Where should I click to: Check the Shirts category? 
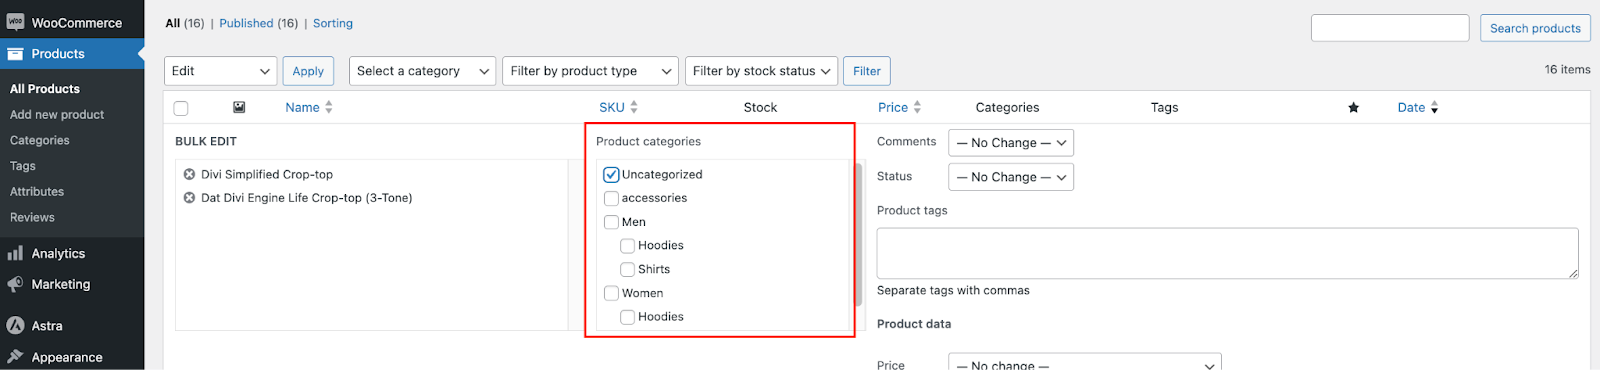point(627,269)
